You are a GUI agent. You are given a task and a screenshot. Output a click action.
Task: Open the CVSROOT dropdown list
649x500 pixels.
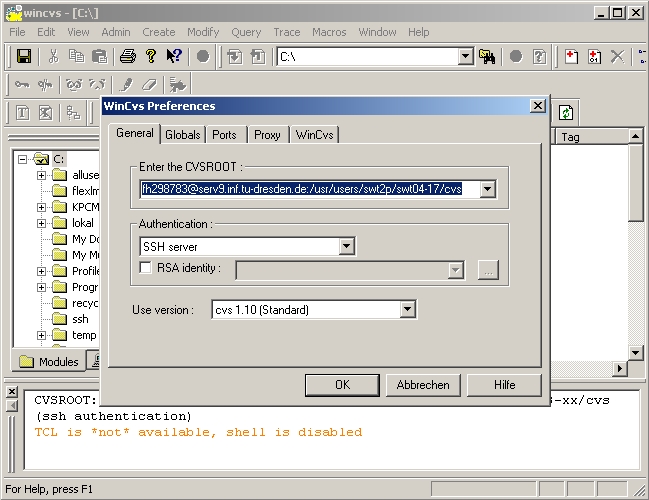click(x=488, y=189)
